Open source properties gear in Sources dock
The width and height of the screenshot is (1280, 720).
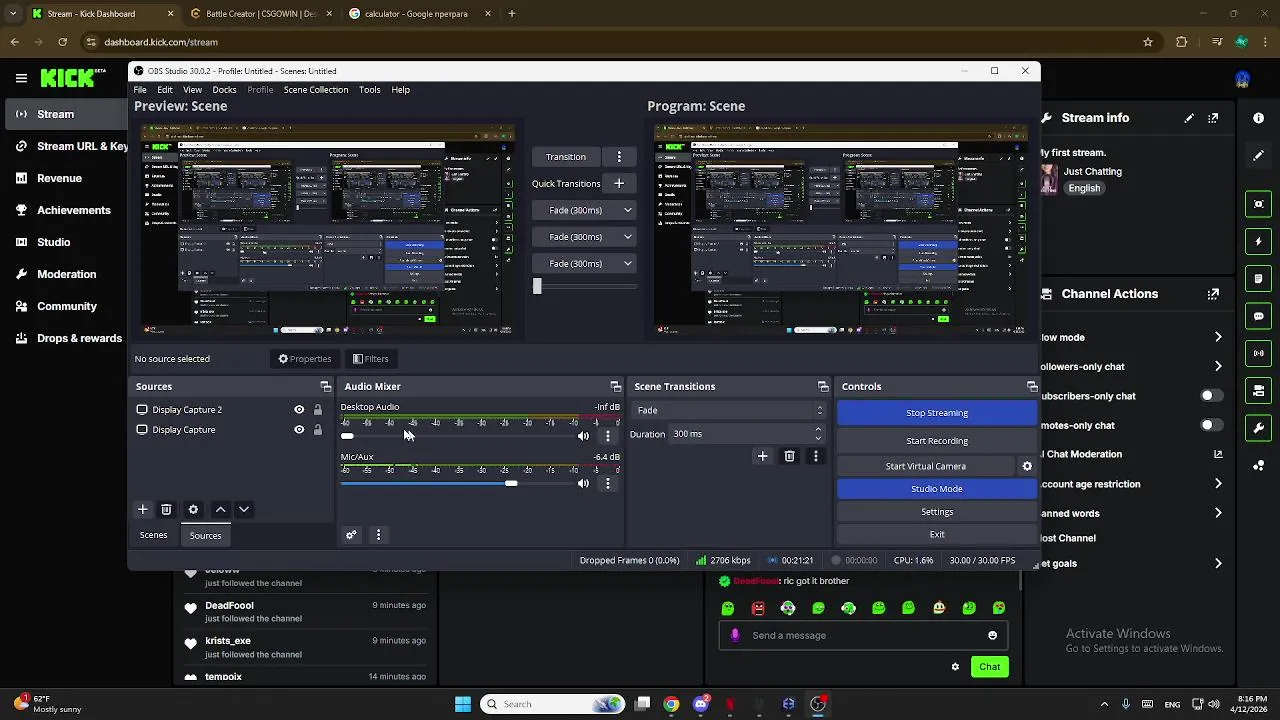tap(193, 509)
